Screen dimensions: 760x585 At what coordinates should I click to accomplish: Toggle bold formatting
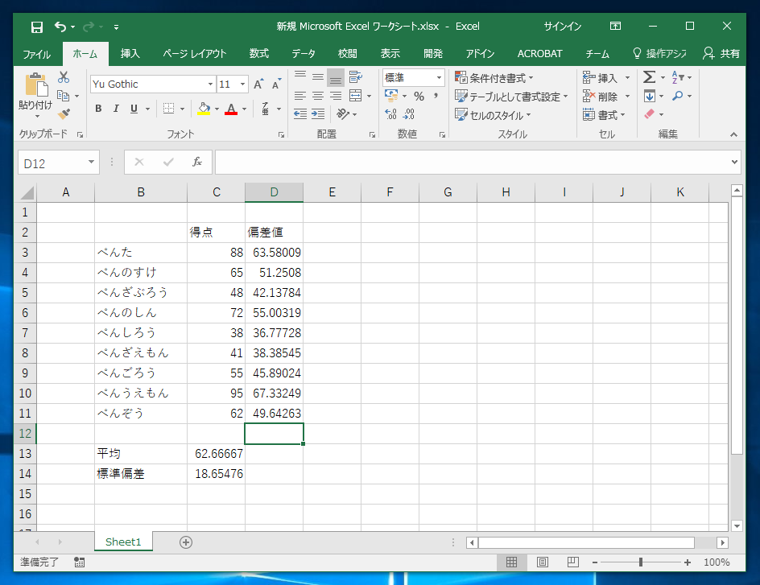pyautogui.click(x=98, y=109)
